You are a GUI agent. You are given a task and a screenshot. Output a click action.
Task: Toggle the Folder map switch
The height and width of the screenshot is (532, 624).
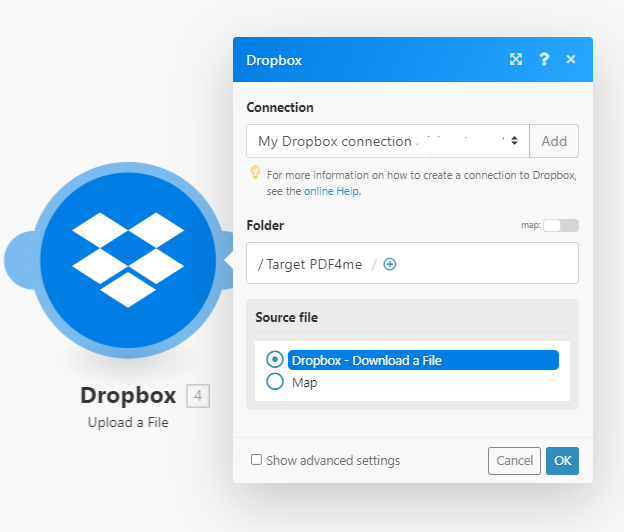tap(561, 225)
